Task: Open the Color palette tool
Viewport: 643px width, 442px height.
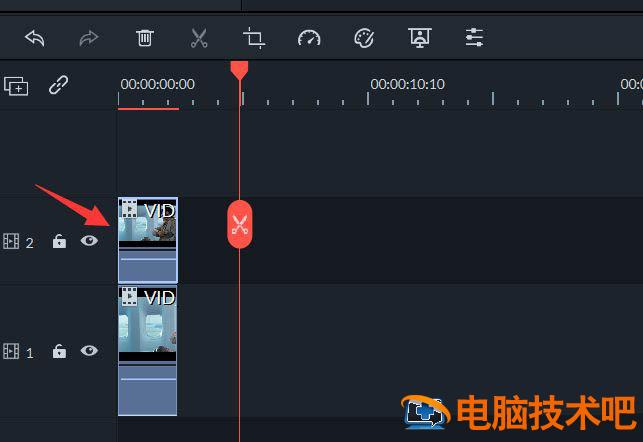Action: [364, 38]
